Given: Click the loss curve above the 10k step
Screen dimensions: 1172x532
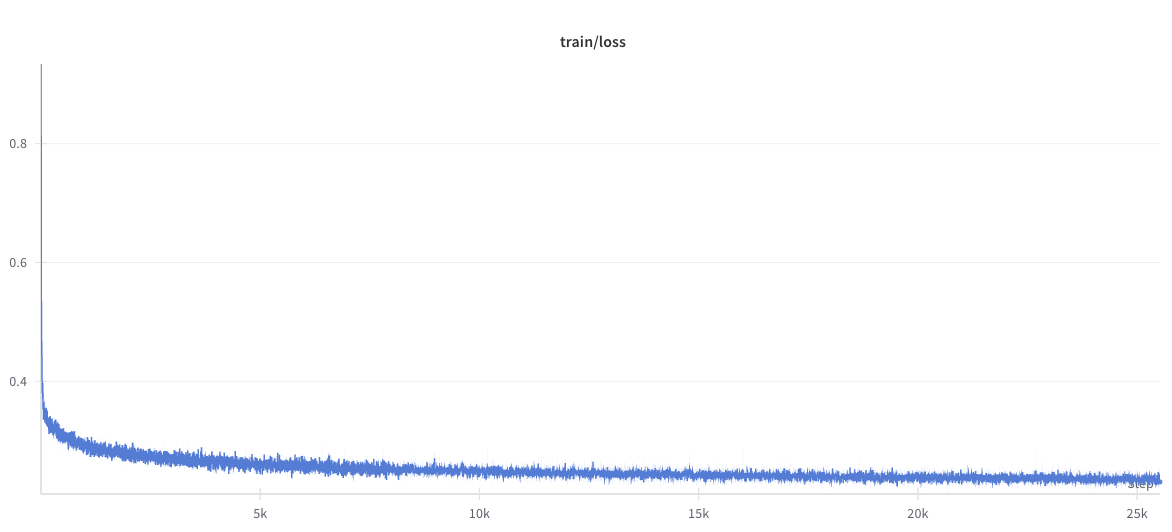Looking at the screenshot, I should click(x=479, y=470).
